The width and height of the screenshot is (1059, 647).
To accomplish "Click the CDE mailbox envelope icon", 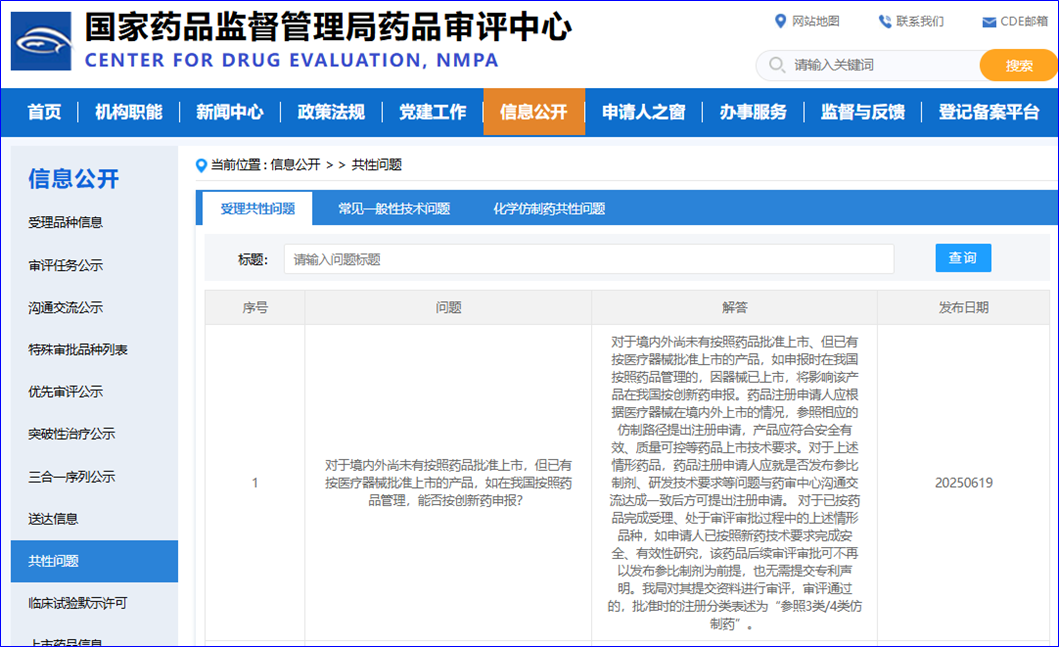I will pos(989,22).
